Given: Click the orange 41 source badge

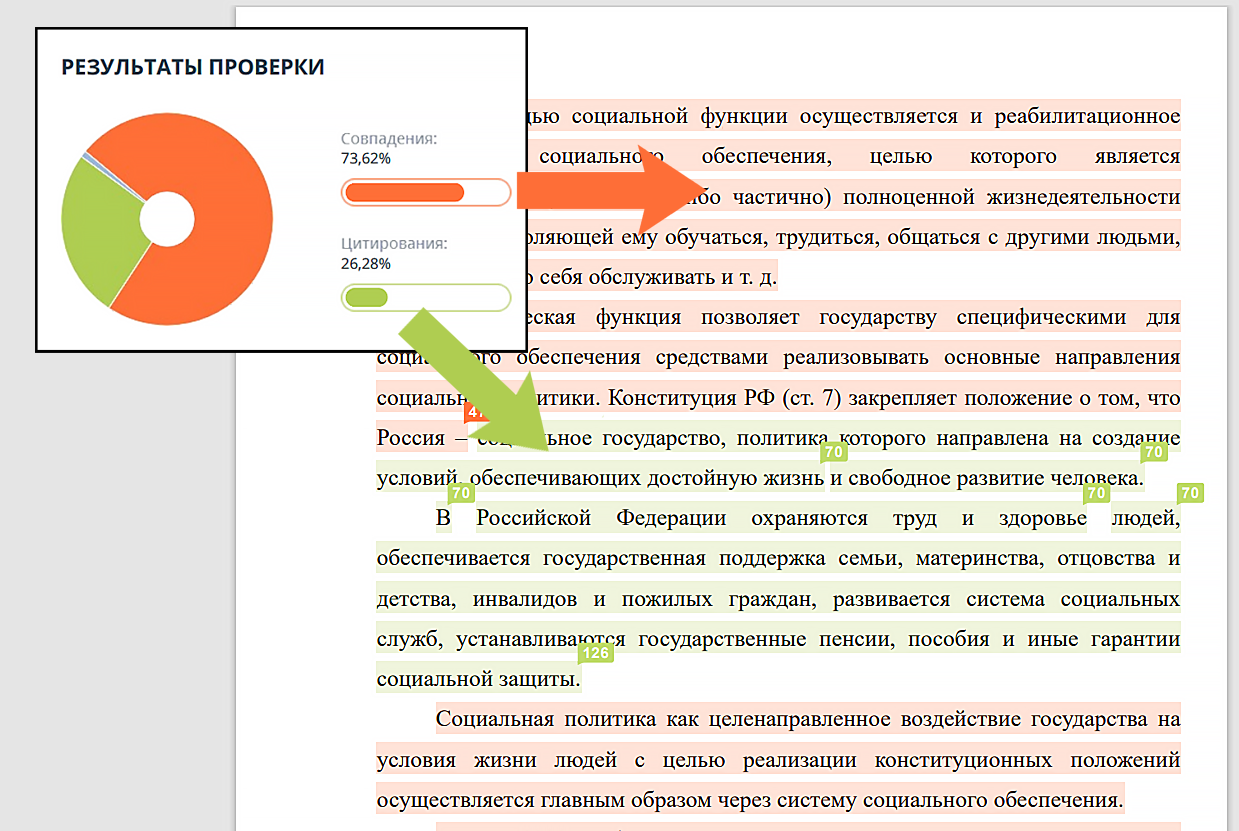Looking at the screenshot, I should (x=474, y=412).
